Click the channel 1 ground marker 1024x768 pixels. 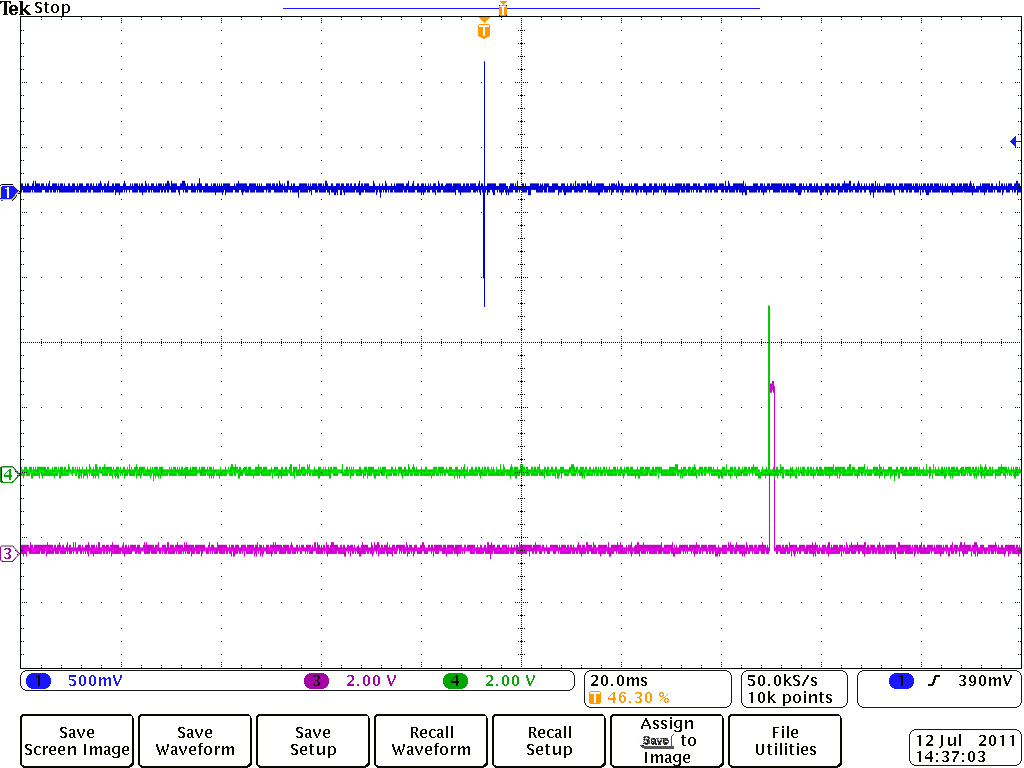pos(9,192)
